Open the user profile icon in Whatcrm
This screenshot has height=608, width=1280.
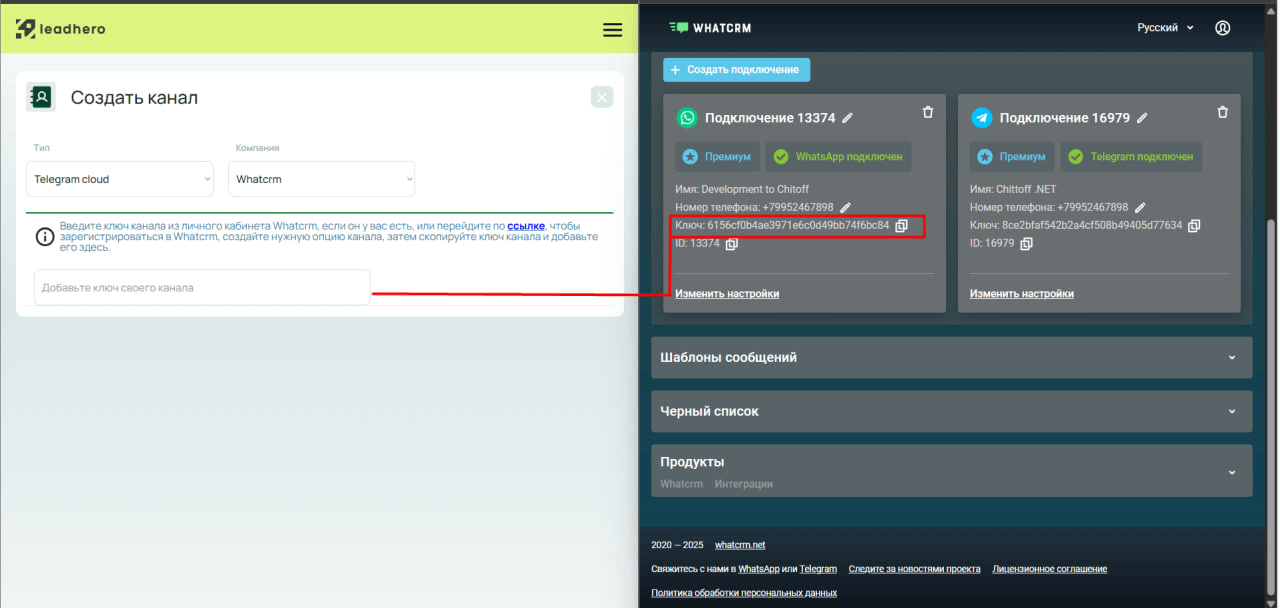click(x=1222, y=28)
